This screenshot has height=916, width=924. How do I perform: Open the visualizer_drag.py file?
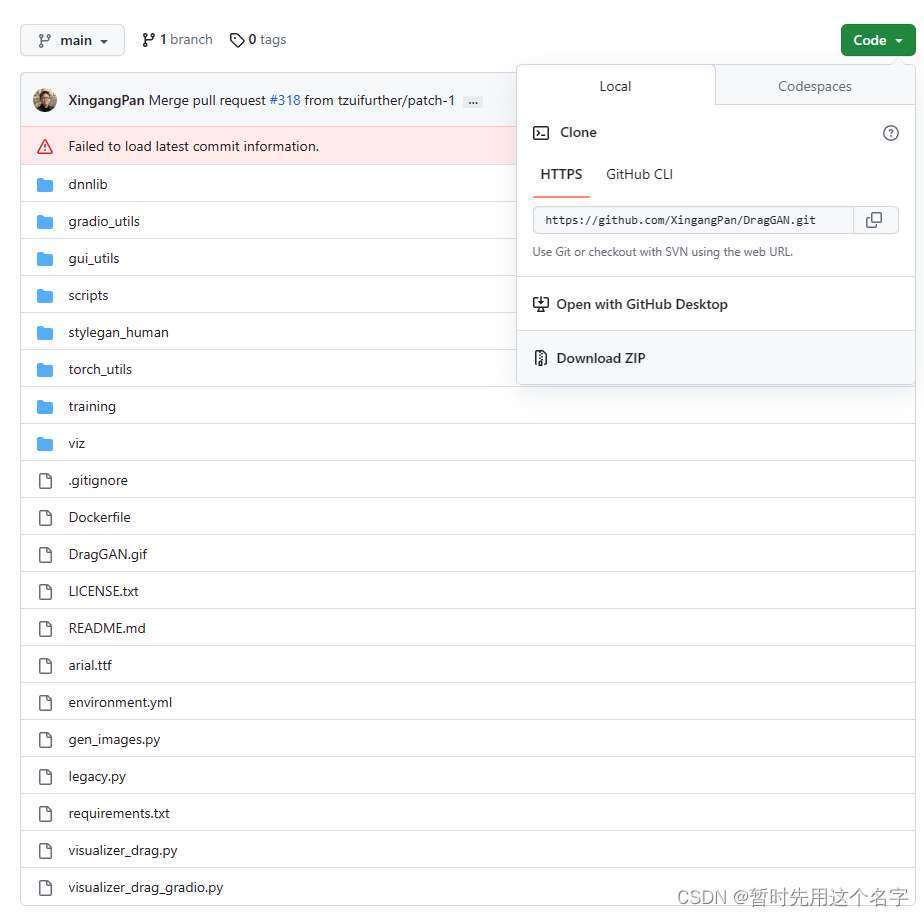point(123,851)
